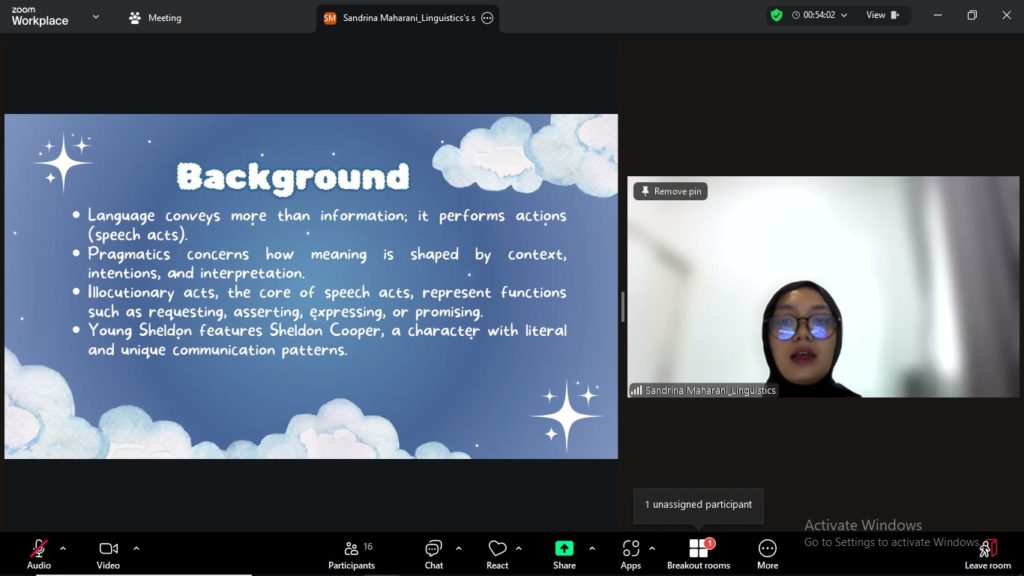Turn on camera with Video button
This screenshot has width=1024, height=576.
point(108,554)
